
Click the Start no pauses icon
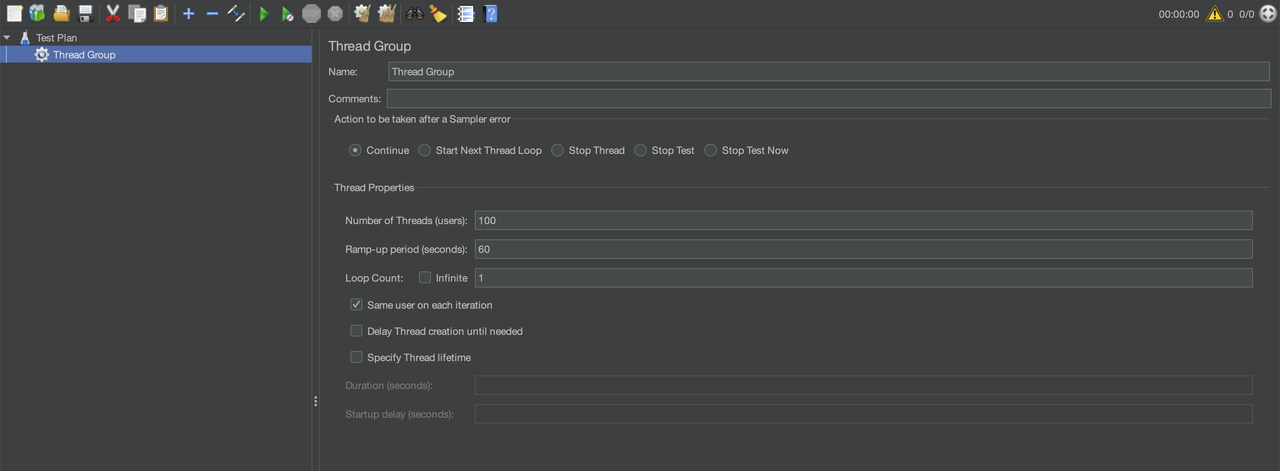287,14
